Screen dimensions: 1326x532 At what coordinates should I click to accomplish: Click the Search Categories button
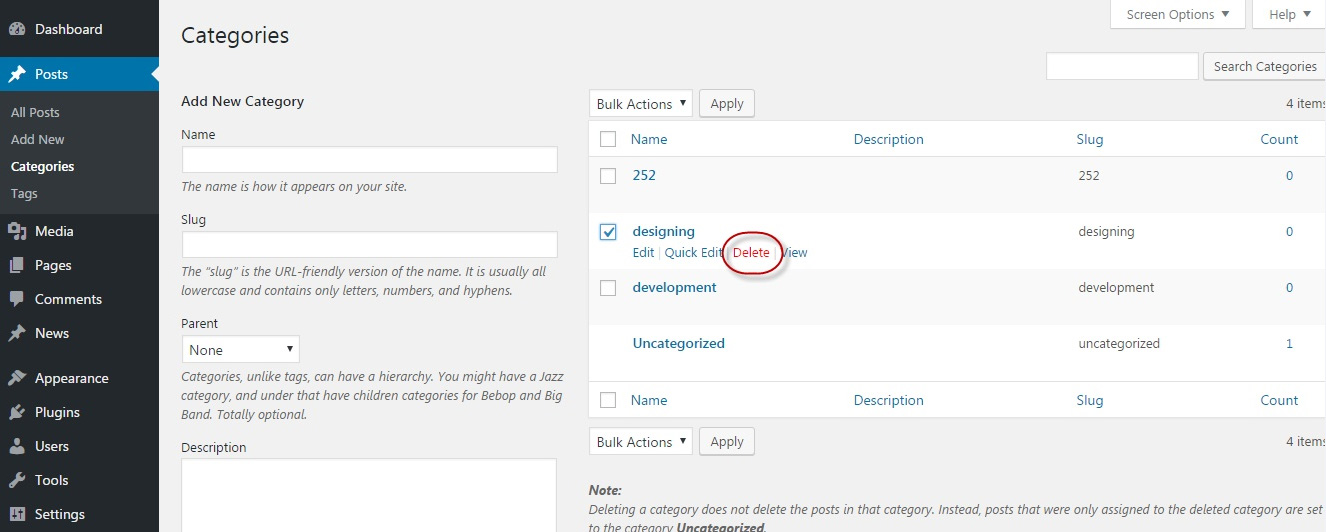coord(1265,66)
